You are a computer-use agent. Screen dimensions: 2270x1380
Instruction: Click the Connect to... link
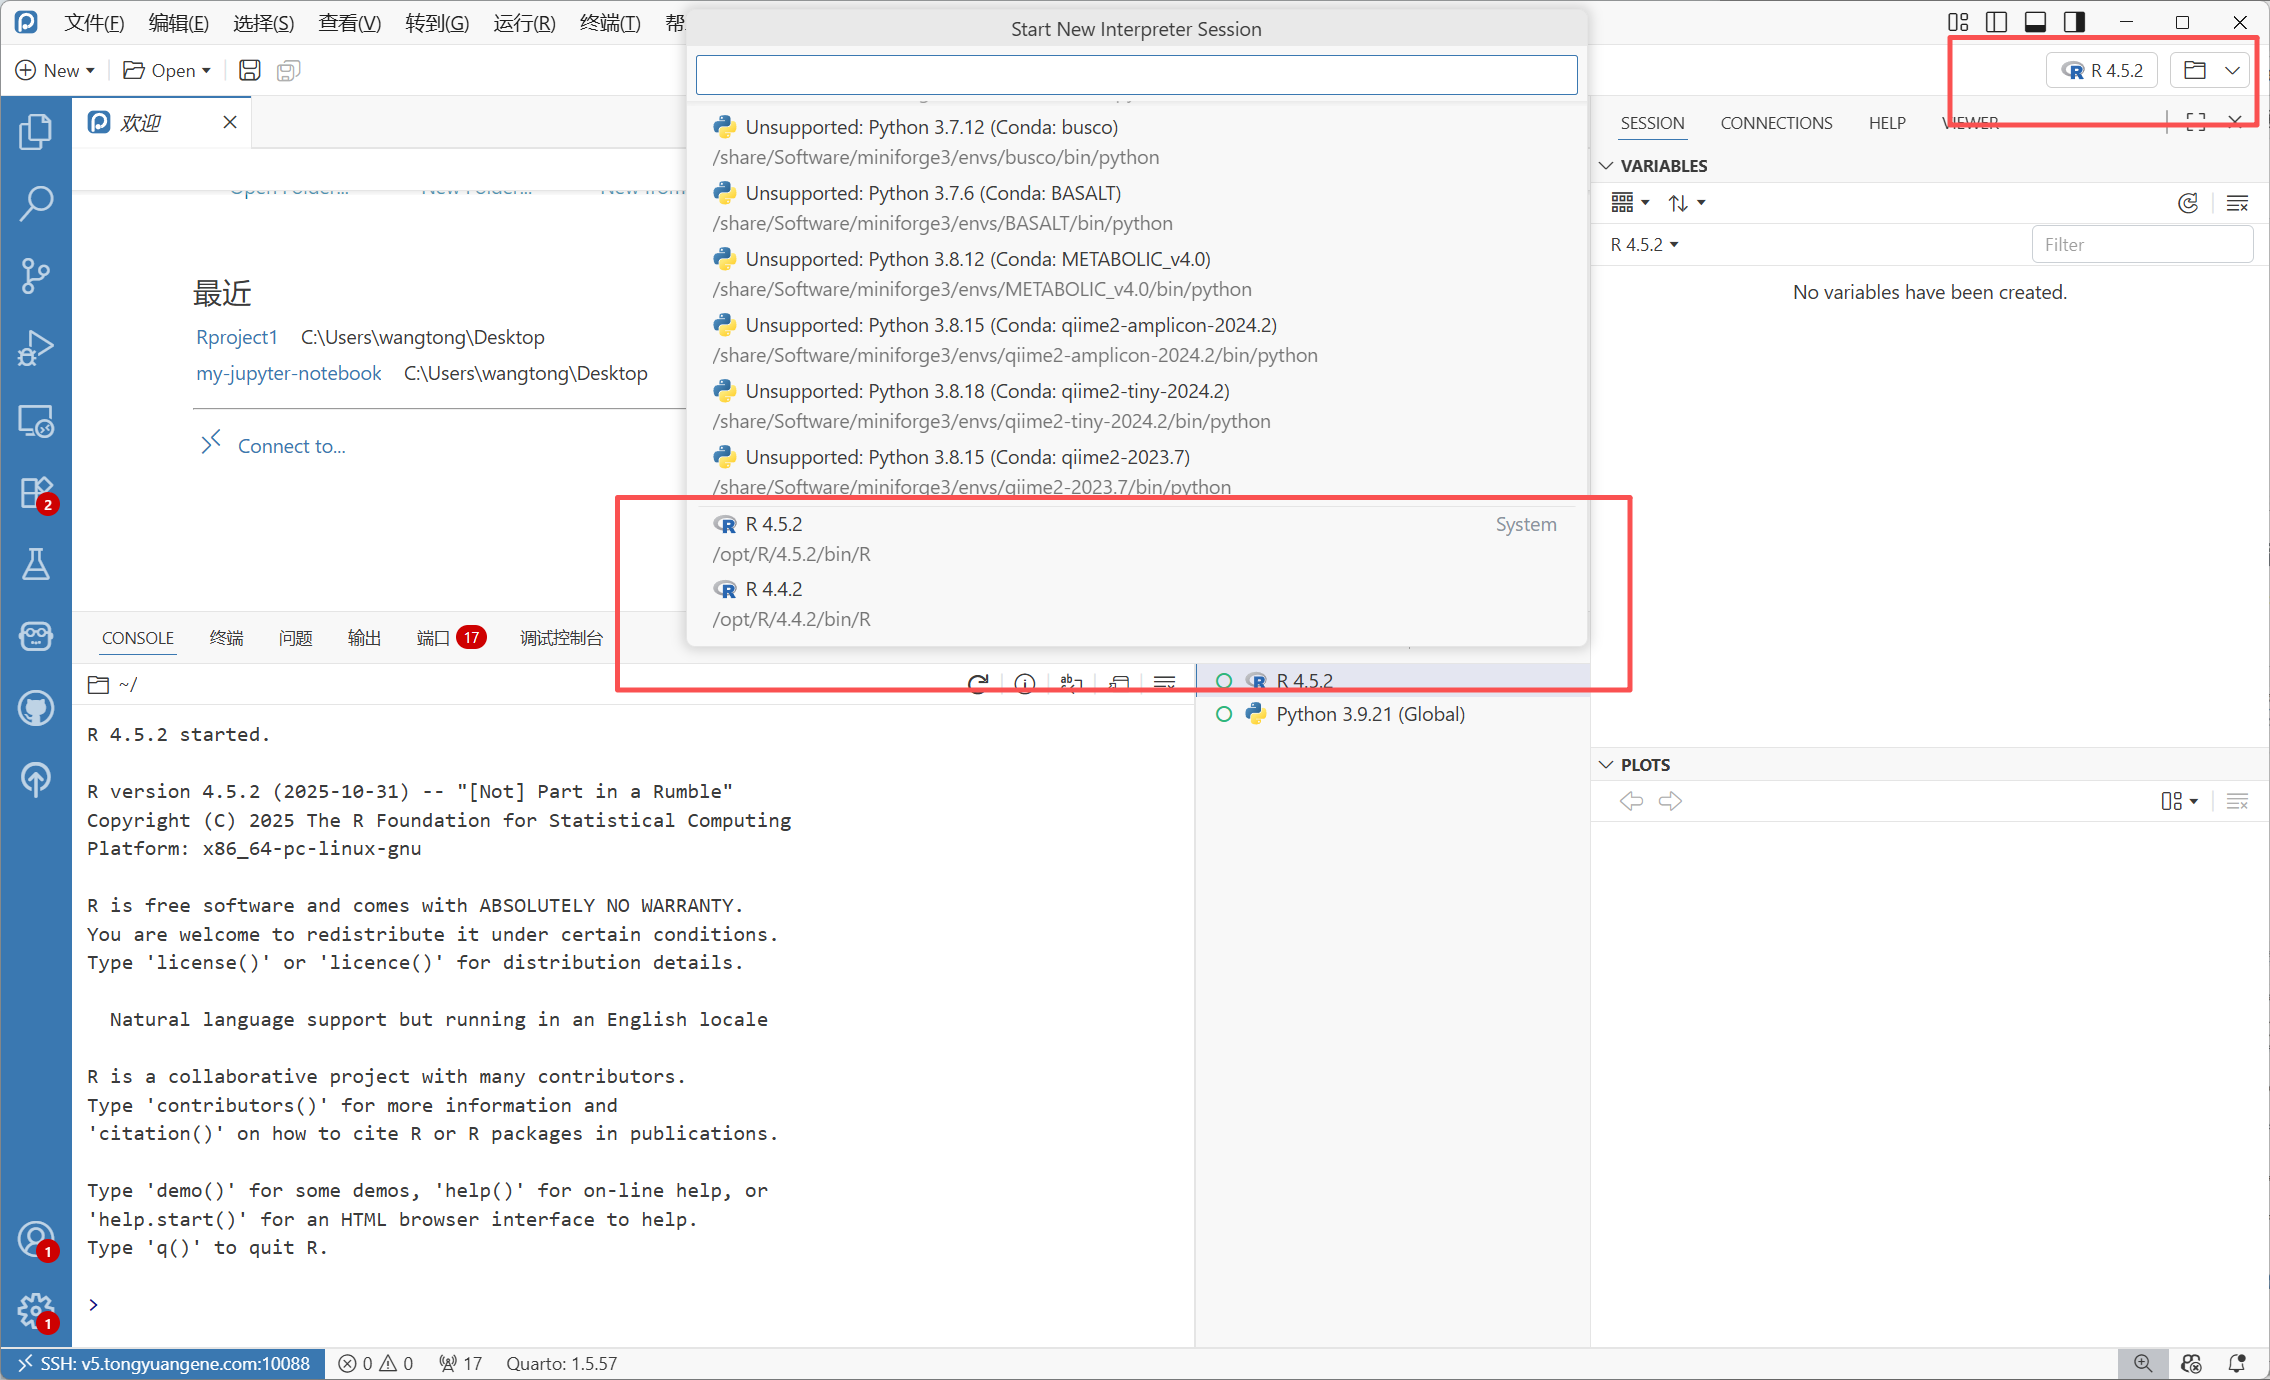click(291, 446)
